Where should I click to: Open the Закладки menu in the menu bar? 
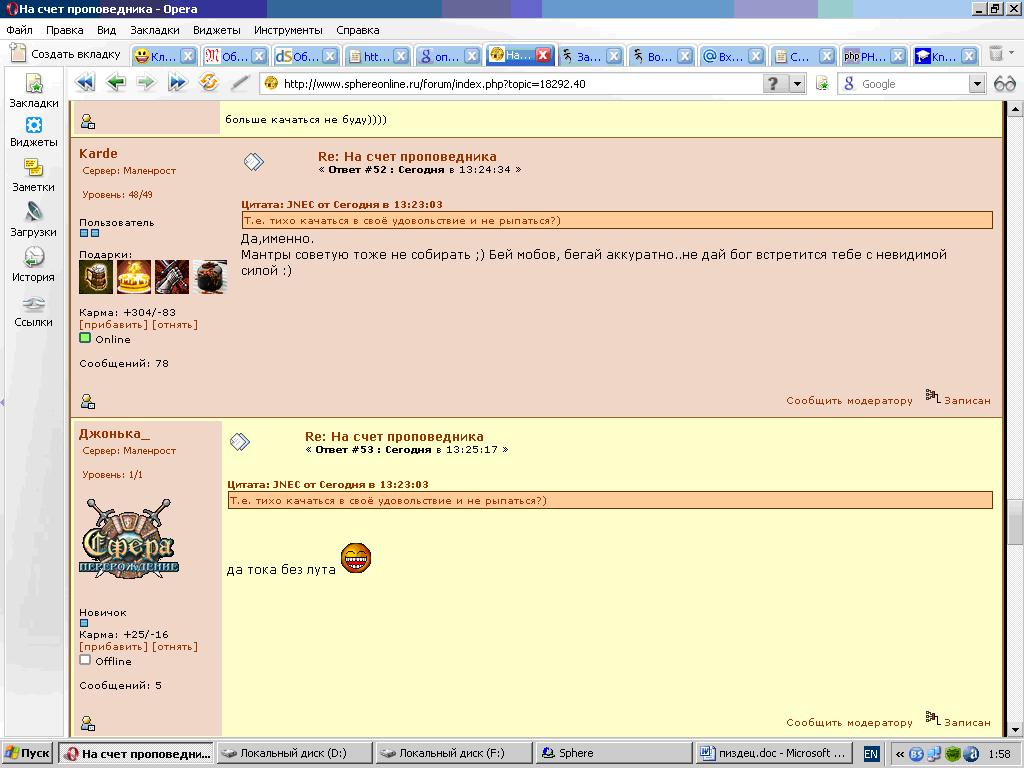(x=155, y=30)
